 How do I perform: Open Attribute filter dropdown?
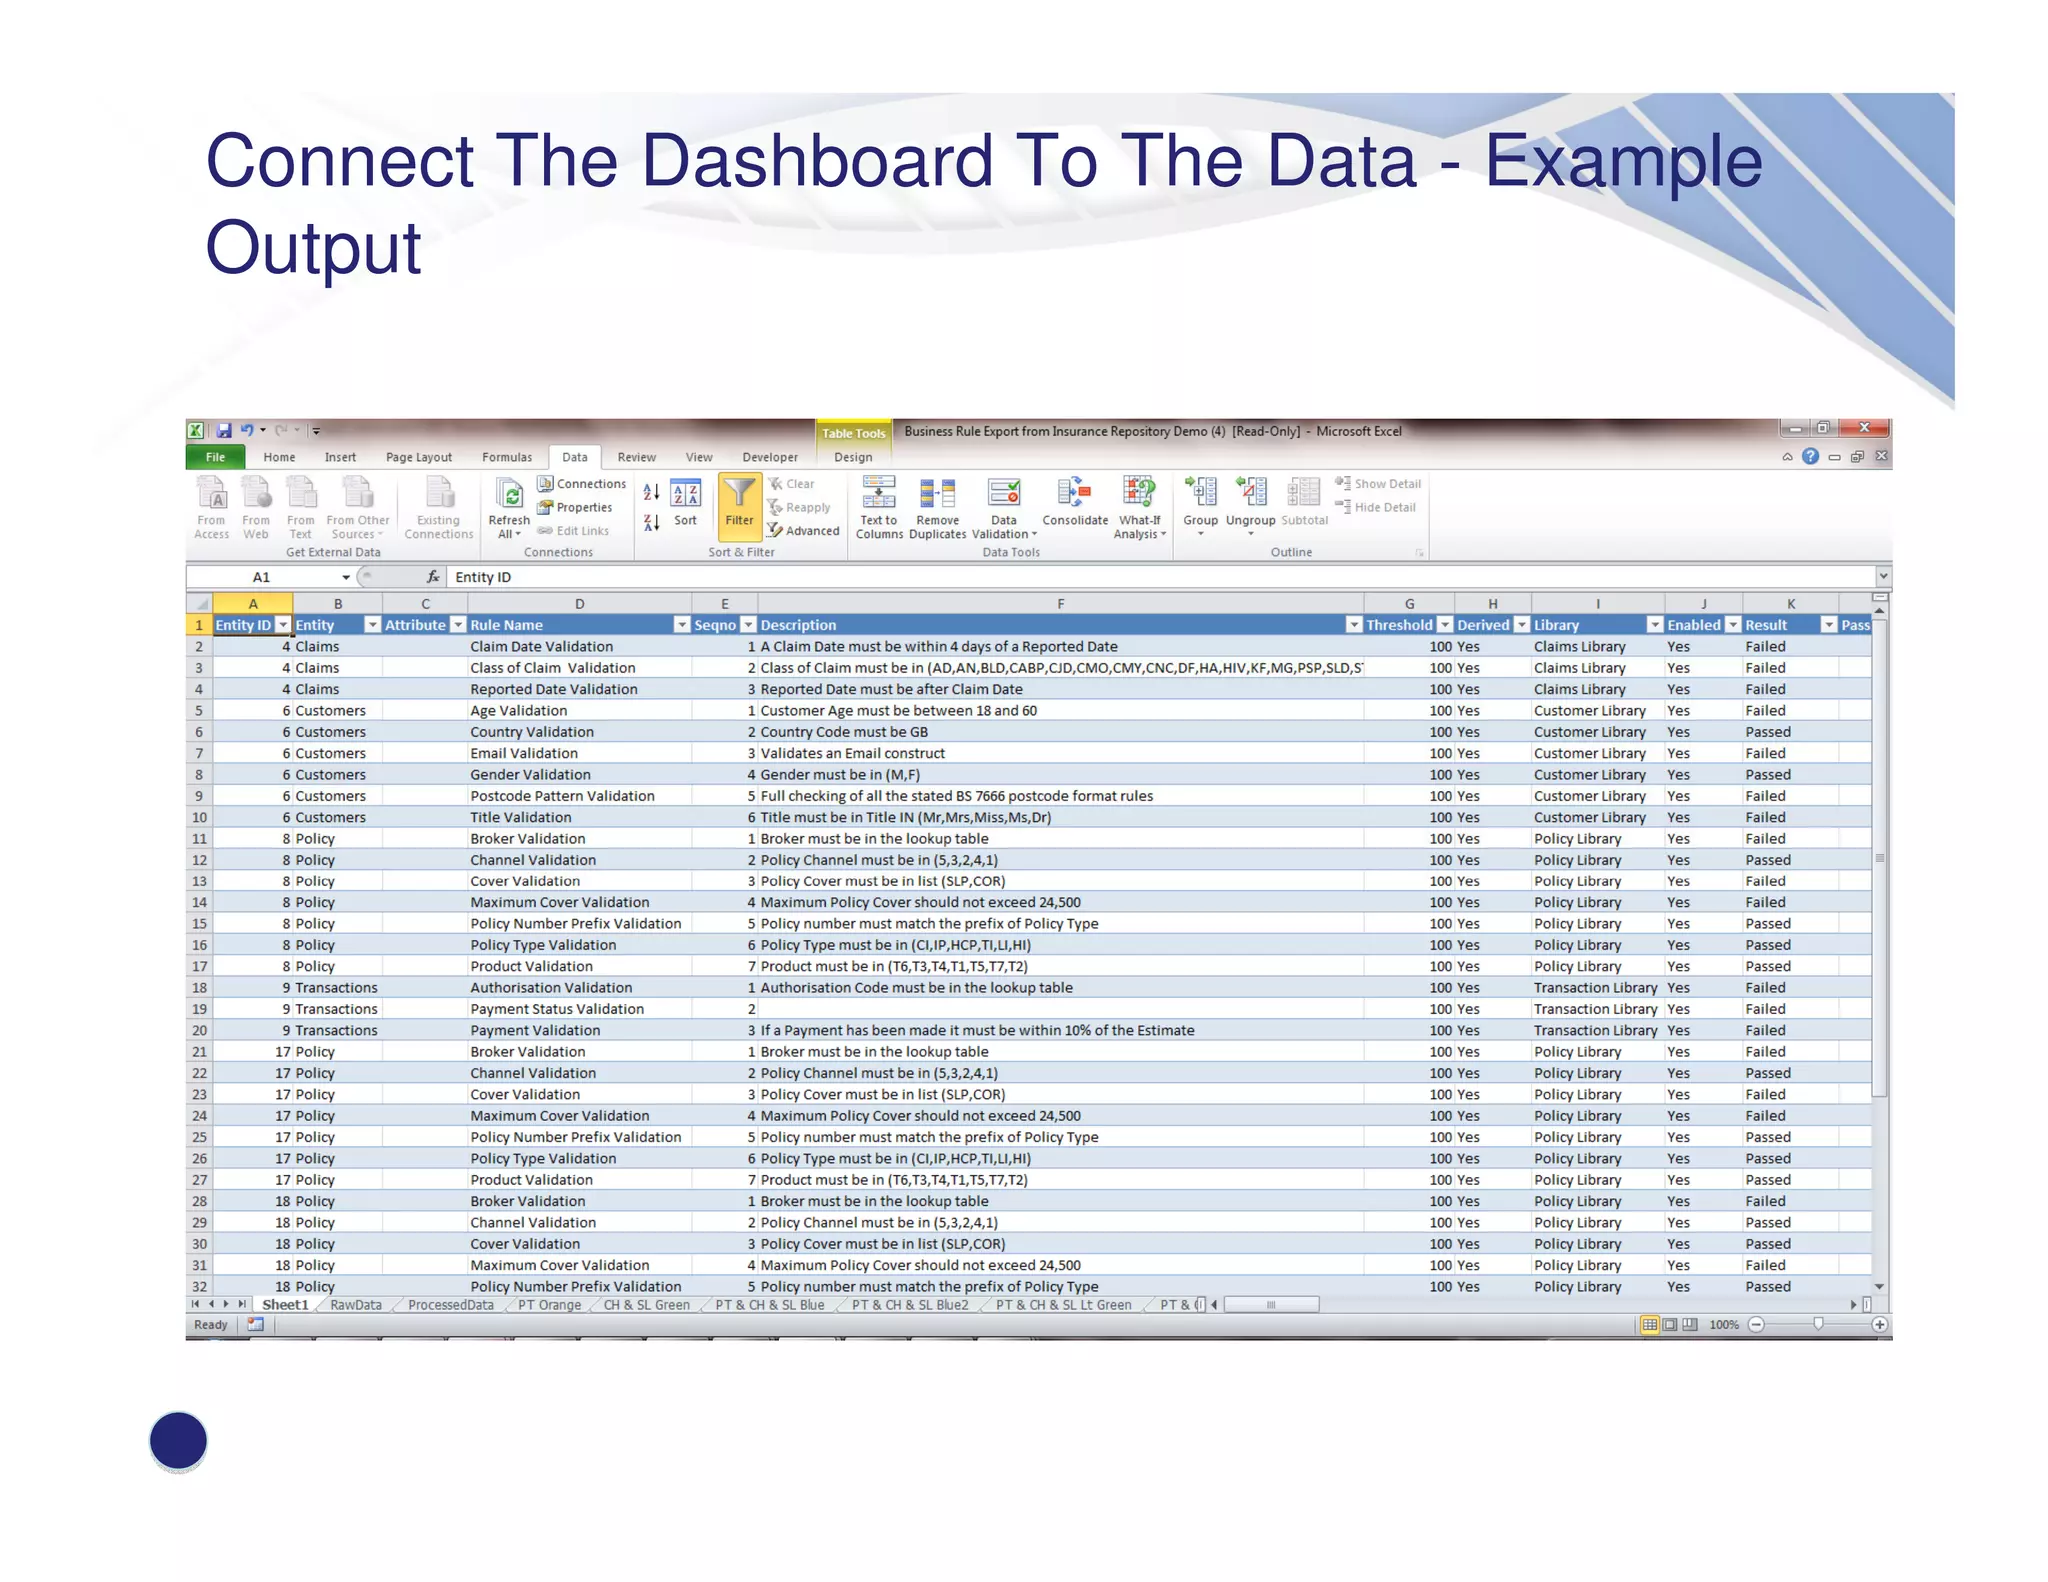tap(458, 625)
